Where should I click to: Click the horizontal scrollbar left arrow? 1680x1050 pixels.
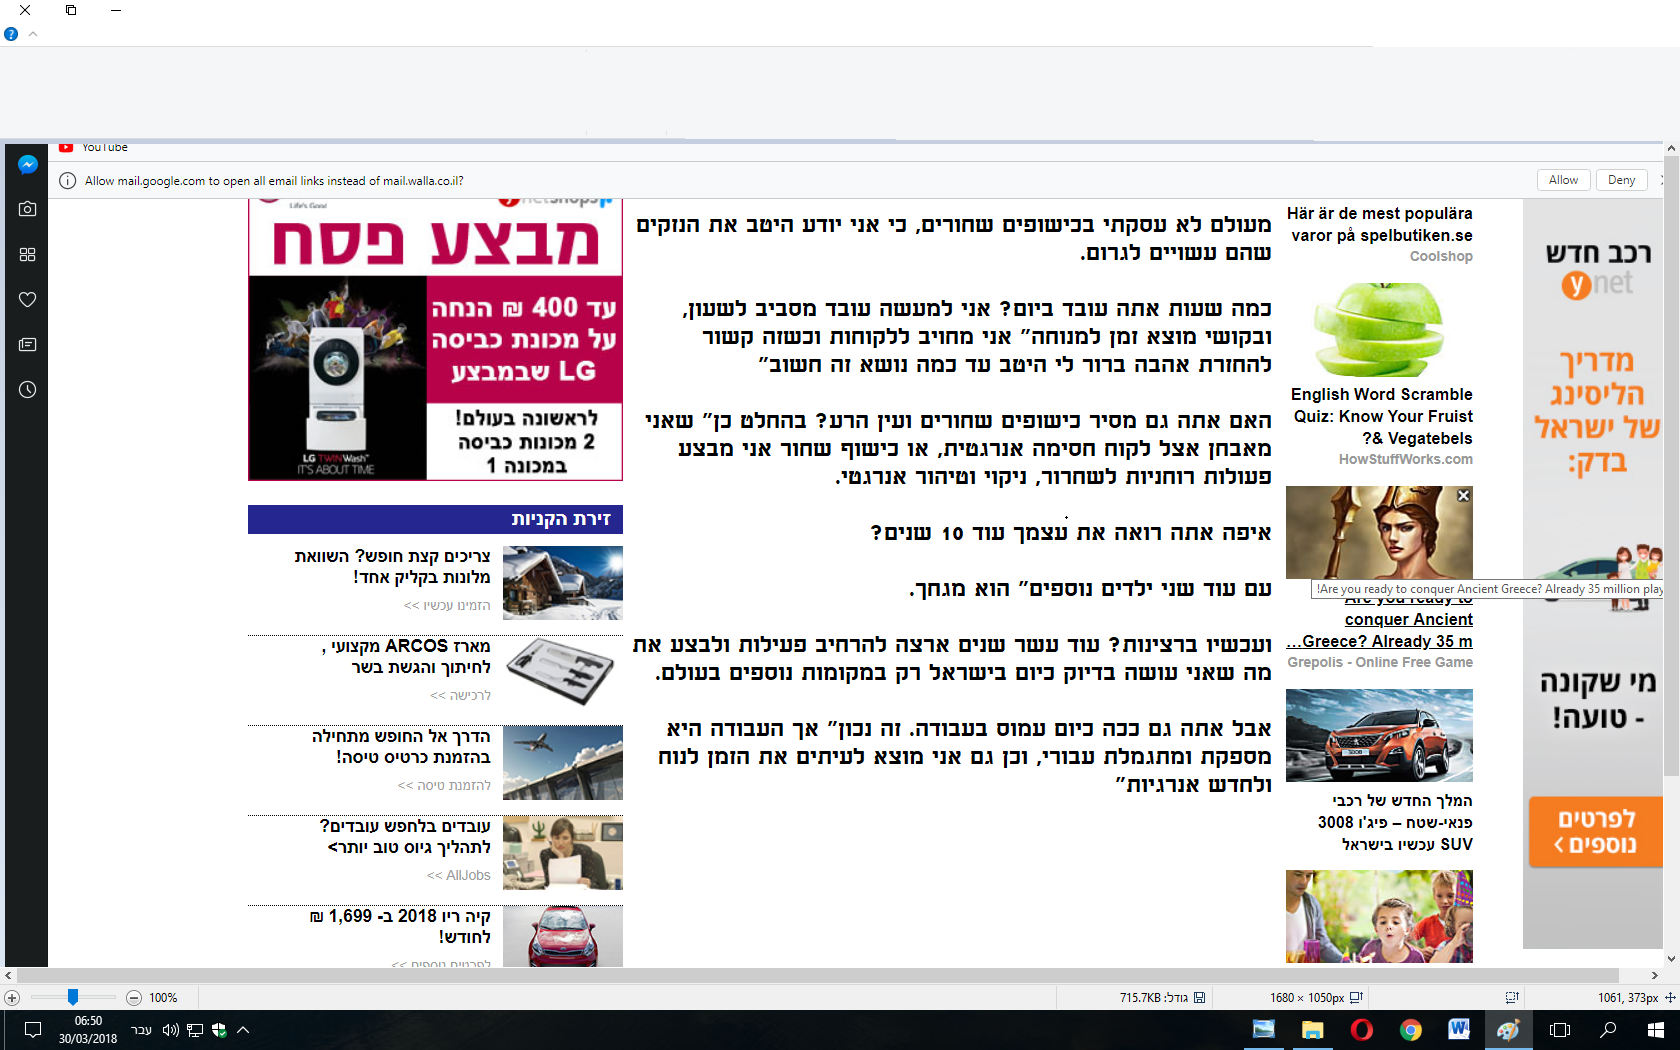pyautogui.click(x=8, y=975)
